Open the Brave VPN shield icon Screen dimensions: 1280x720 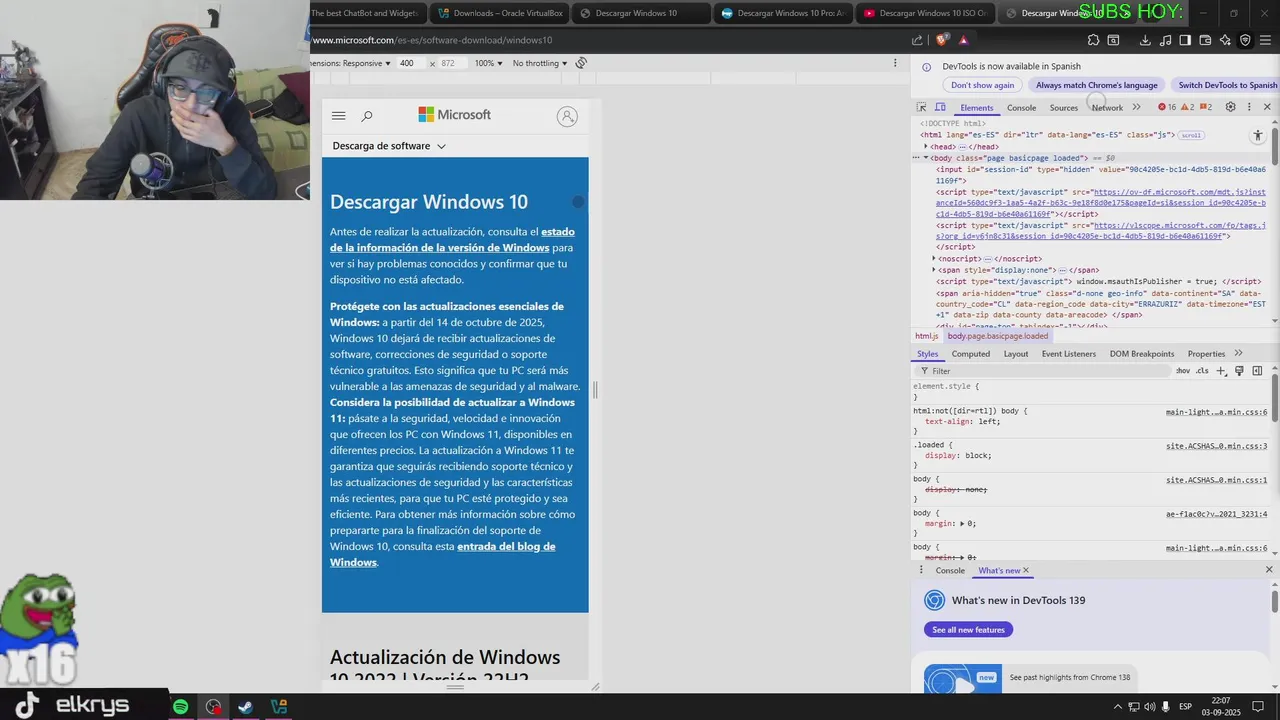point(1245,40)
